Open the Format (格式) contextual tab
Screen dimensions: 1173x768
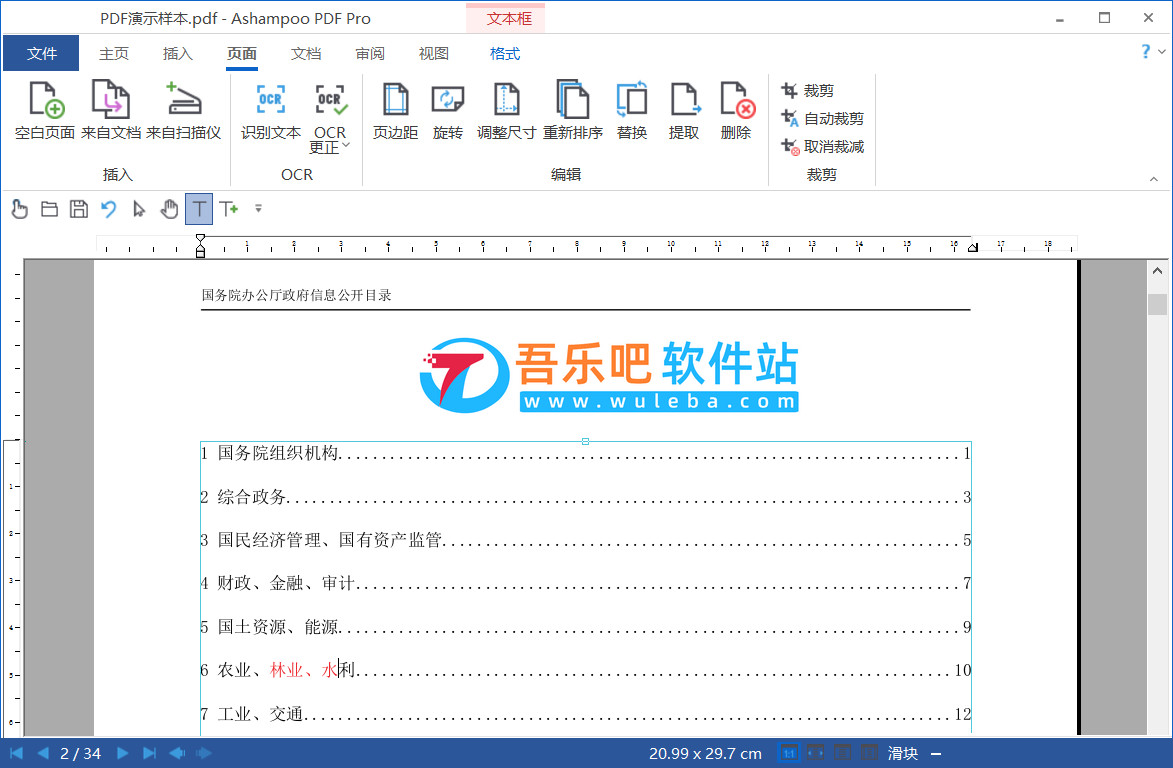(505, 53)
